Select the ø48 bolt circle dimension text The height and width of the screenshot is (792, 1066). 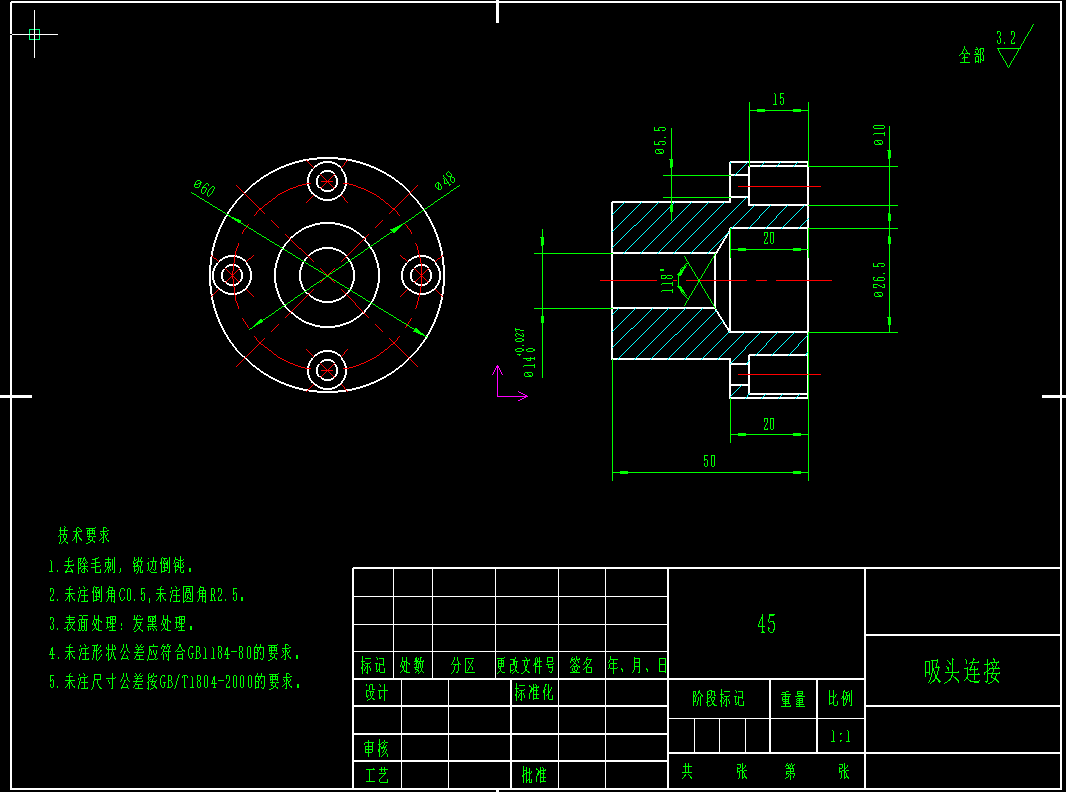pyautogui.click(x=446, y=182)
